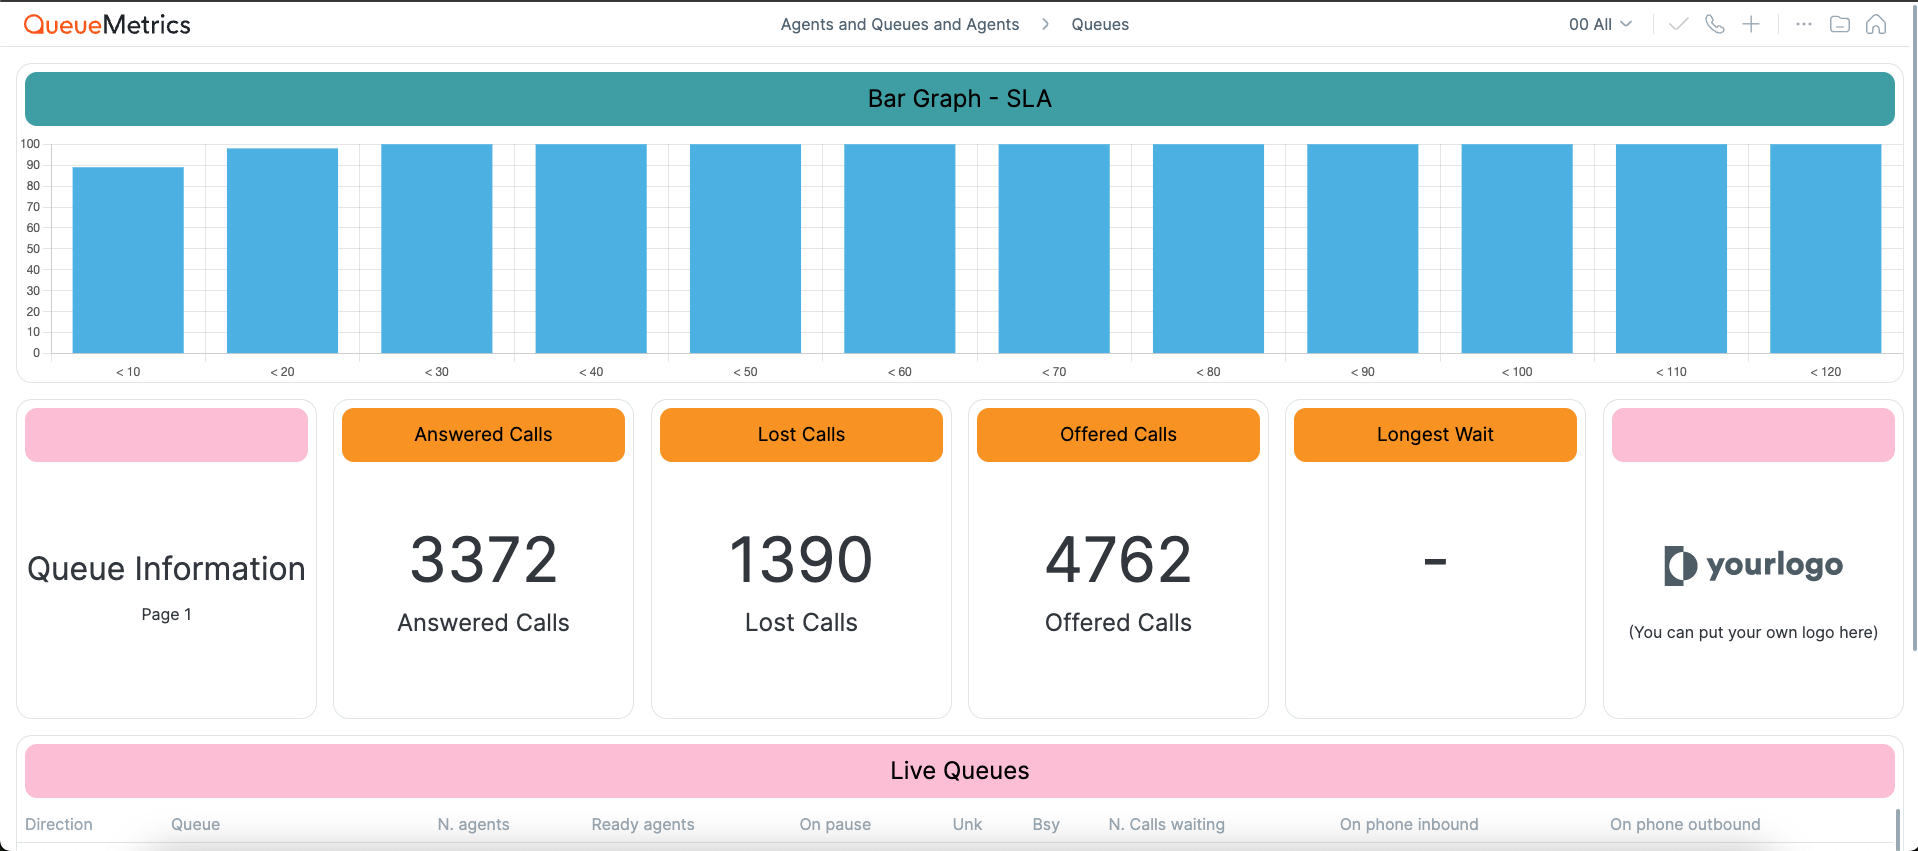Click the < 120 SLA bar
The width and height of the screenshot is (1918, 851).
tap(1826, 249)
